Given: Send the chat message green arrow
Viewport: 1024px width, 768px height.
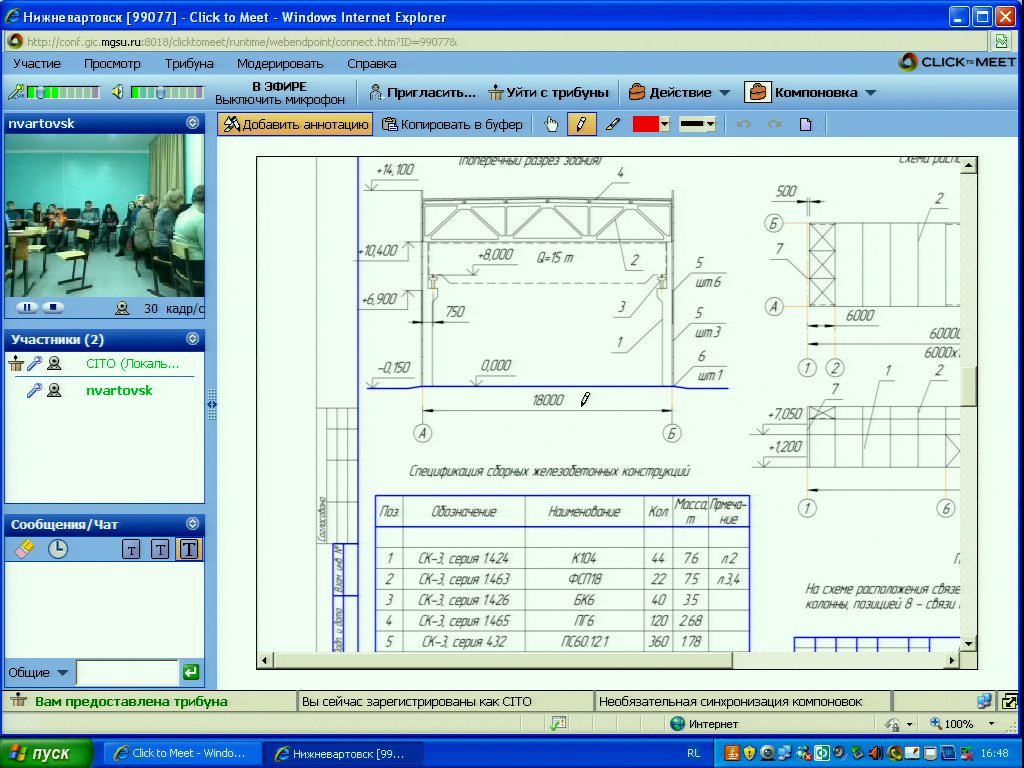Looking at the screenshot, I should click(x=191, y=672).
